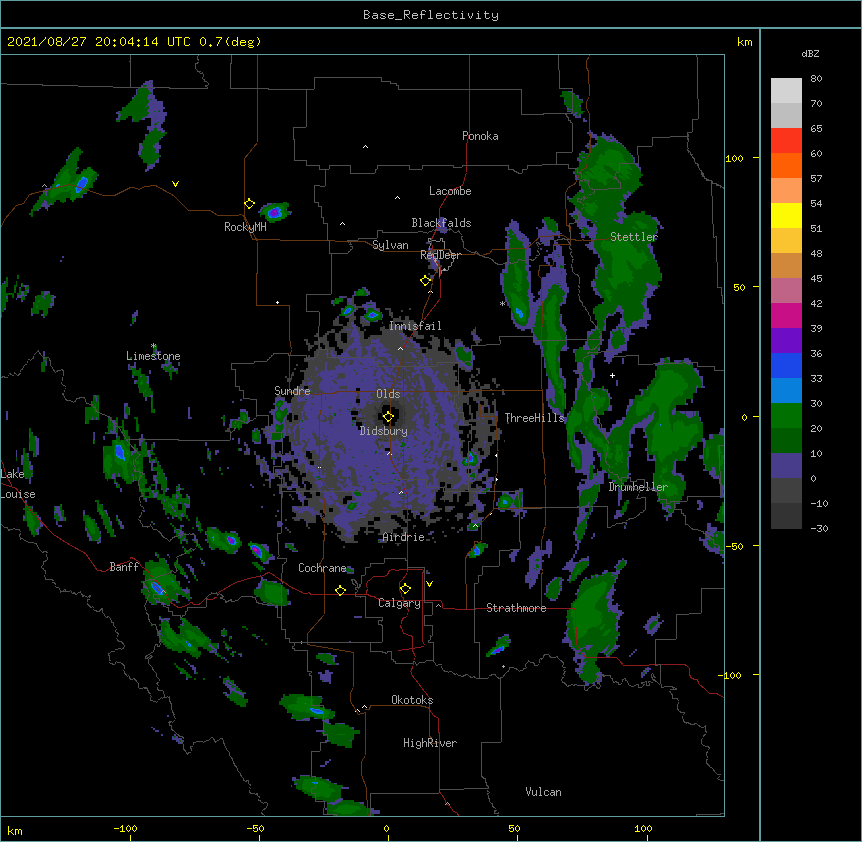Click the Vulcan label

(x=543, y=792)
